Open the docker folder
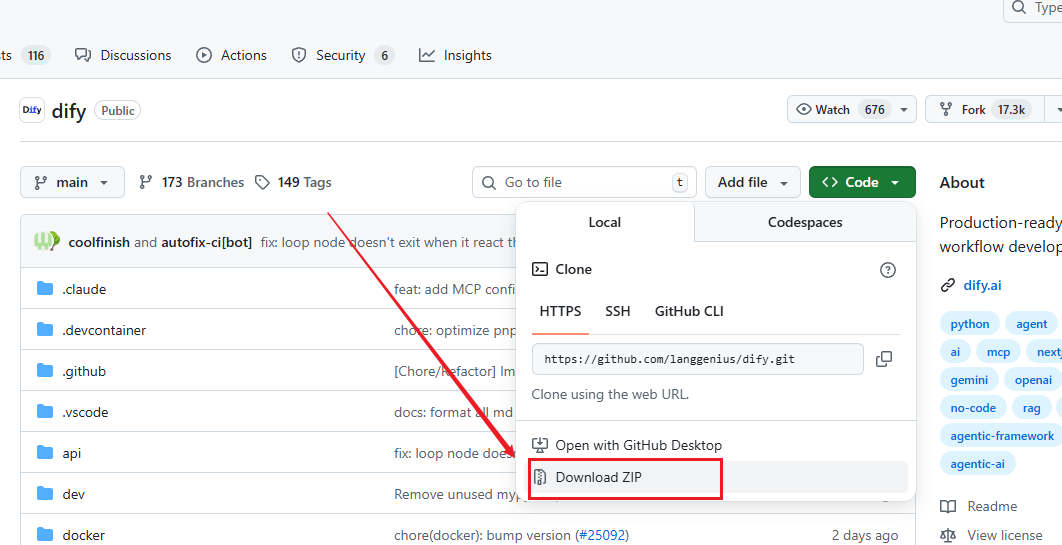Image resolution: width=1062 pixels, height=545 pixels. tap(83, 536)
